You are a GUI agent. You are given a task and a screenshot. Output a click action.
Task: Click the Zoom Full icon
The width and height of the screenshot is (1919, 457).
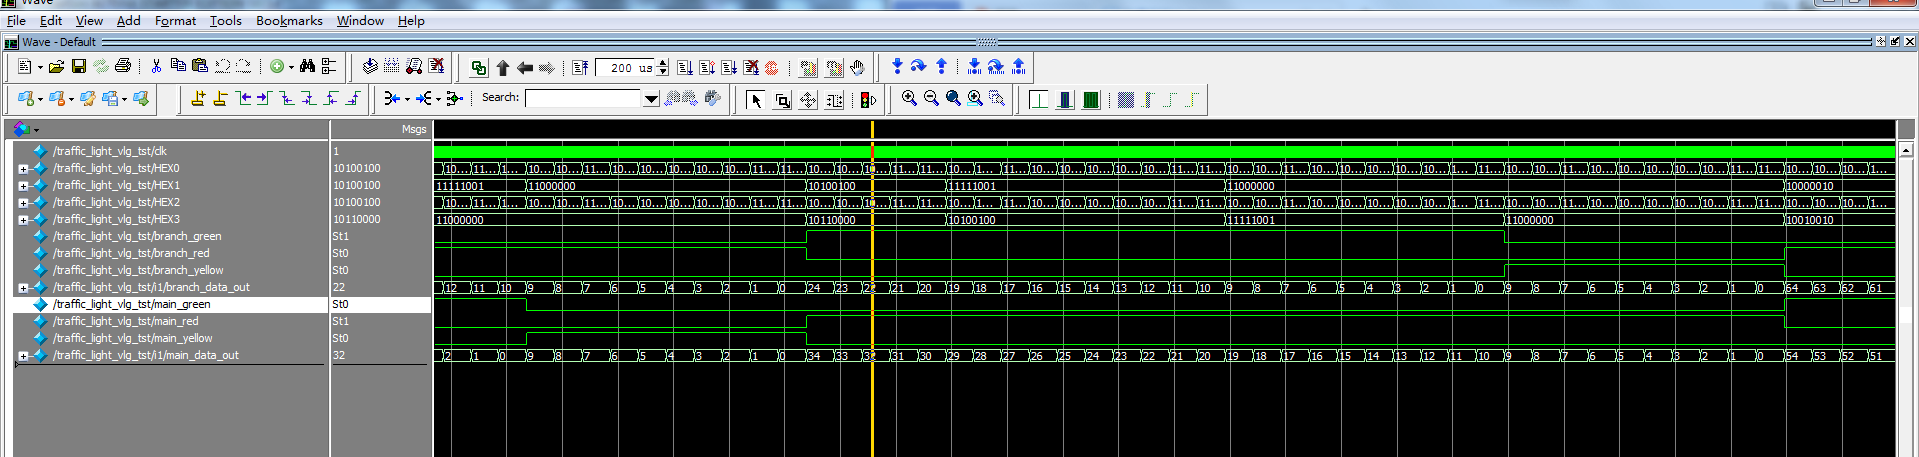[x=953, y=98]
